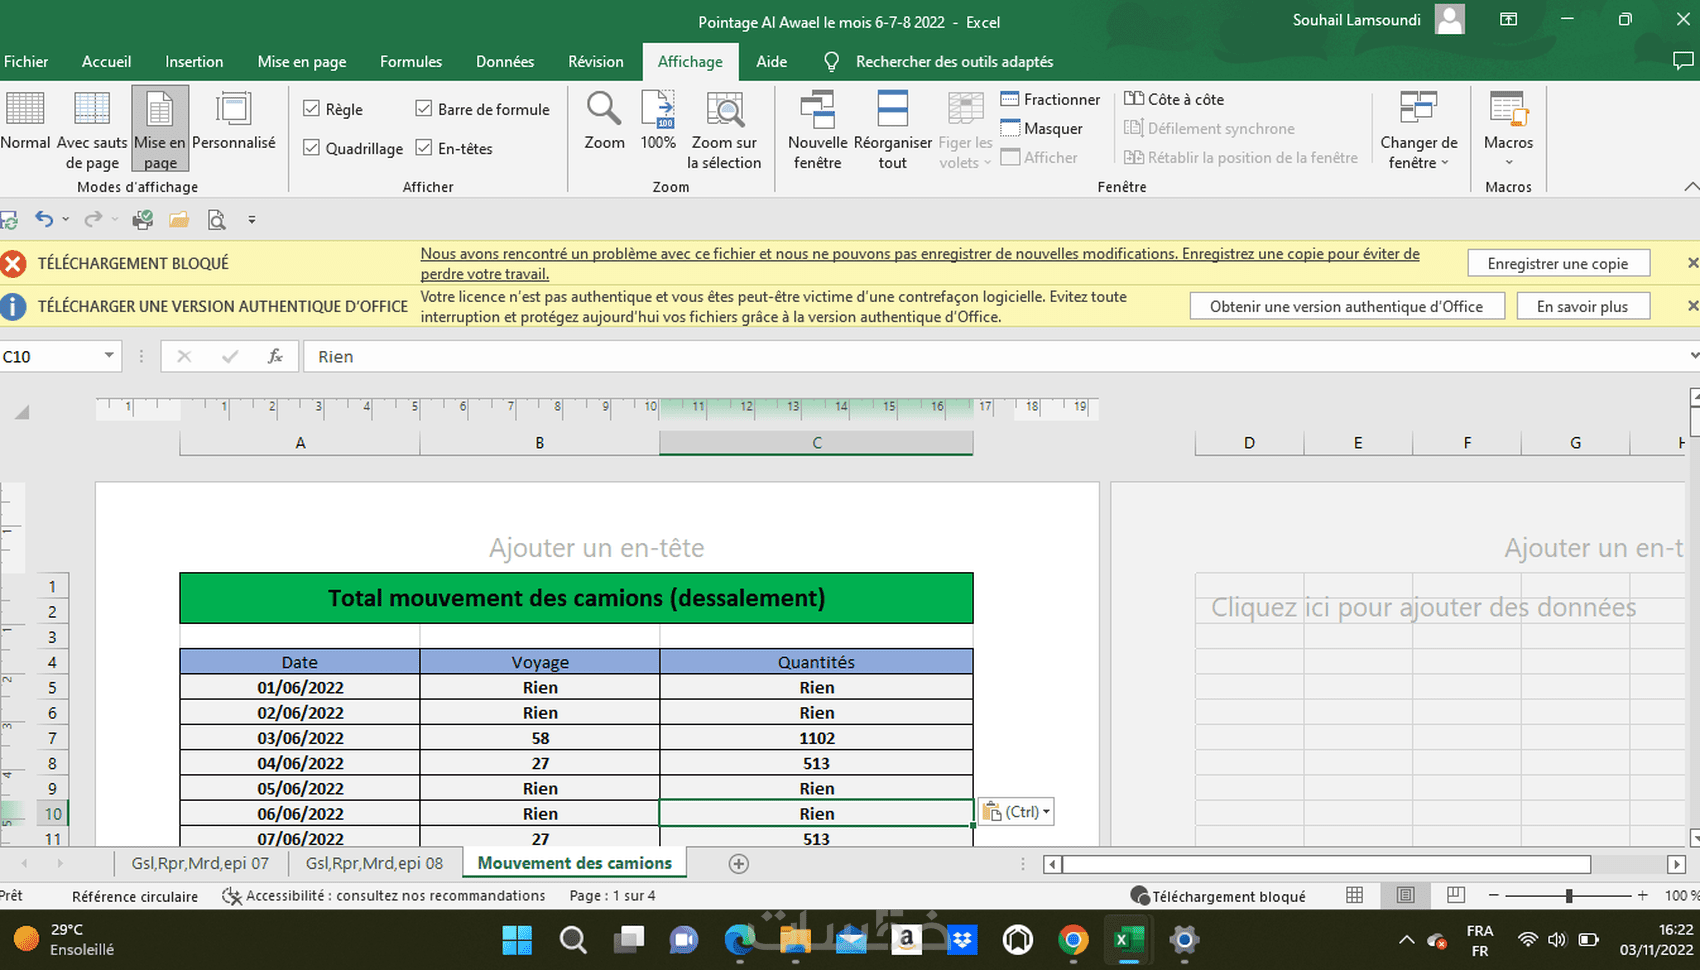Switch to Gsl,Rpr,Mrd,epi 08 sheet
This screenshot has width=1700, height=970.
point(374,863)
